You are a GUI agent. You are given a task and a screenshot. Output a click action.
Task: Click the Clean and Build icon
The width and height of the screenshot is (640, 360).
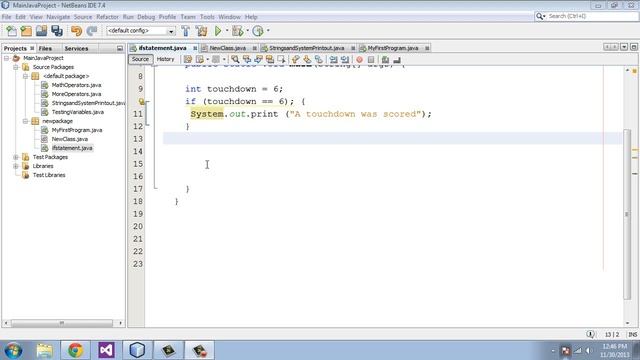coord(201,31)
